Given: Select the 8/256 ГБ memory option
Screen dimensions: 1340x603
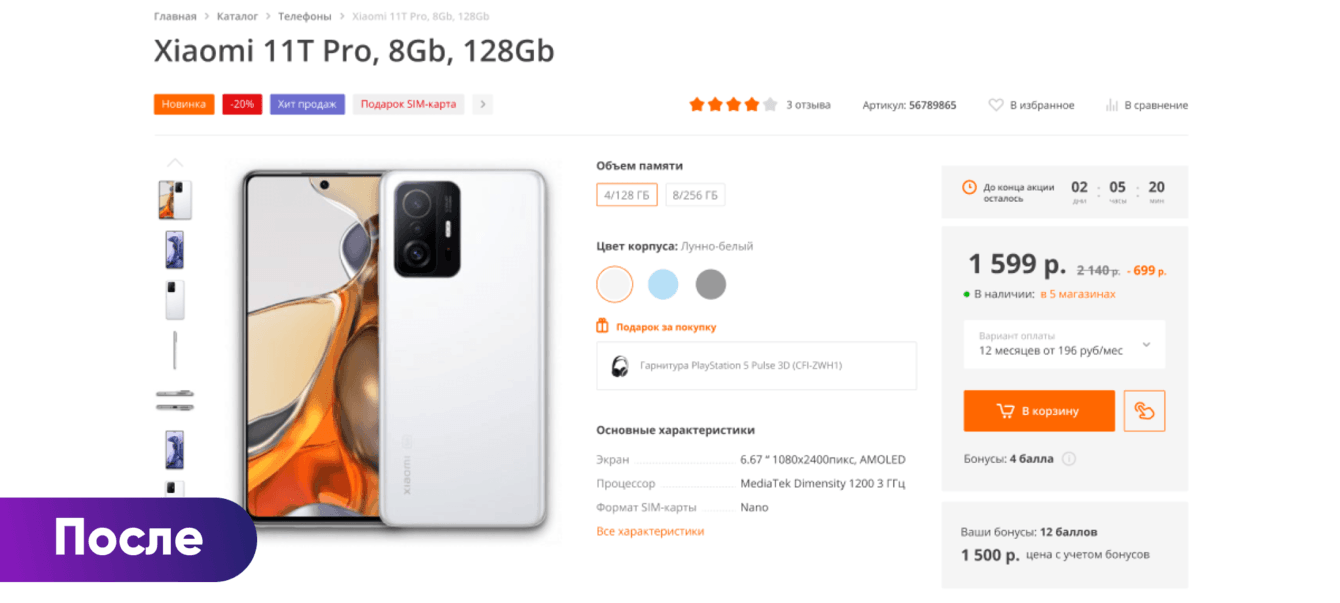Looking at the screenshot, I should [695, 195].
